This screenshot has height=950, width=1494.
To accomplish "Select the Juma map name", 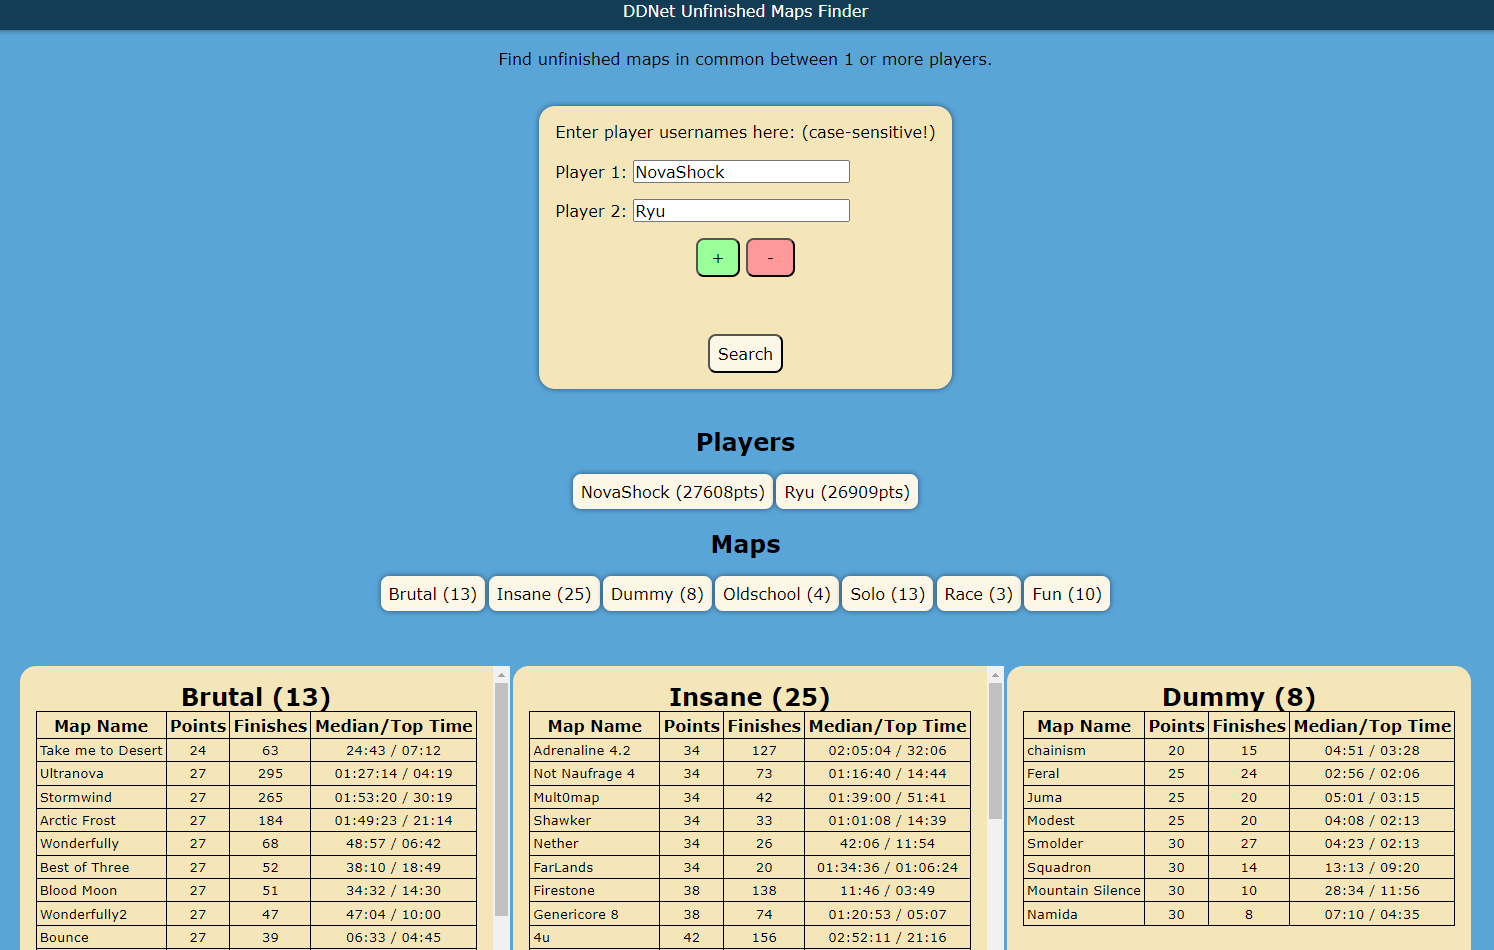I will pos(1045,798).
